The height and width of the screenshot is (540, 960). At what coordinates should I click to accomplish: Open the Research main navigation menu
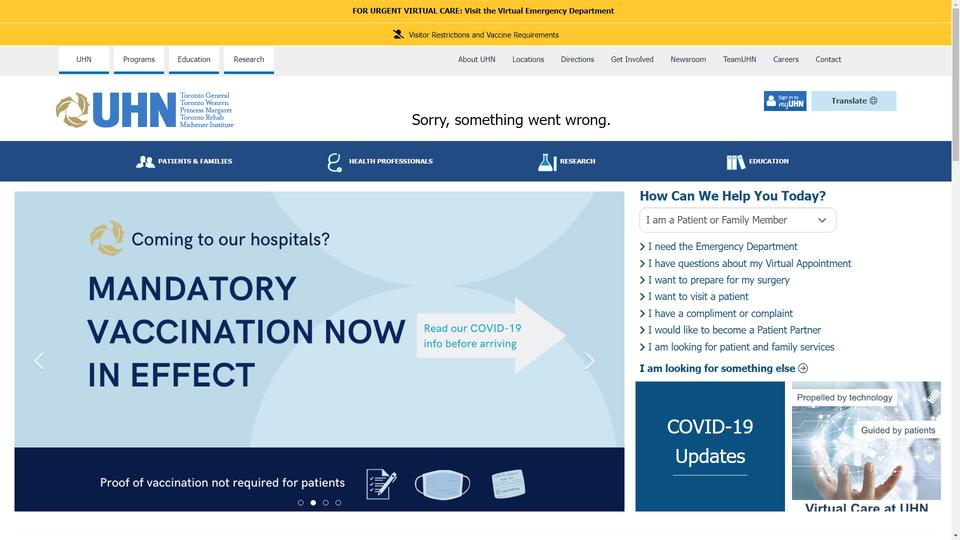[x=566, y=162]
